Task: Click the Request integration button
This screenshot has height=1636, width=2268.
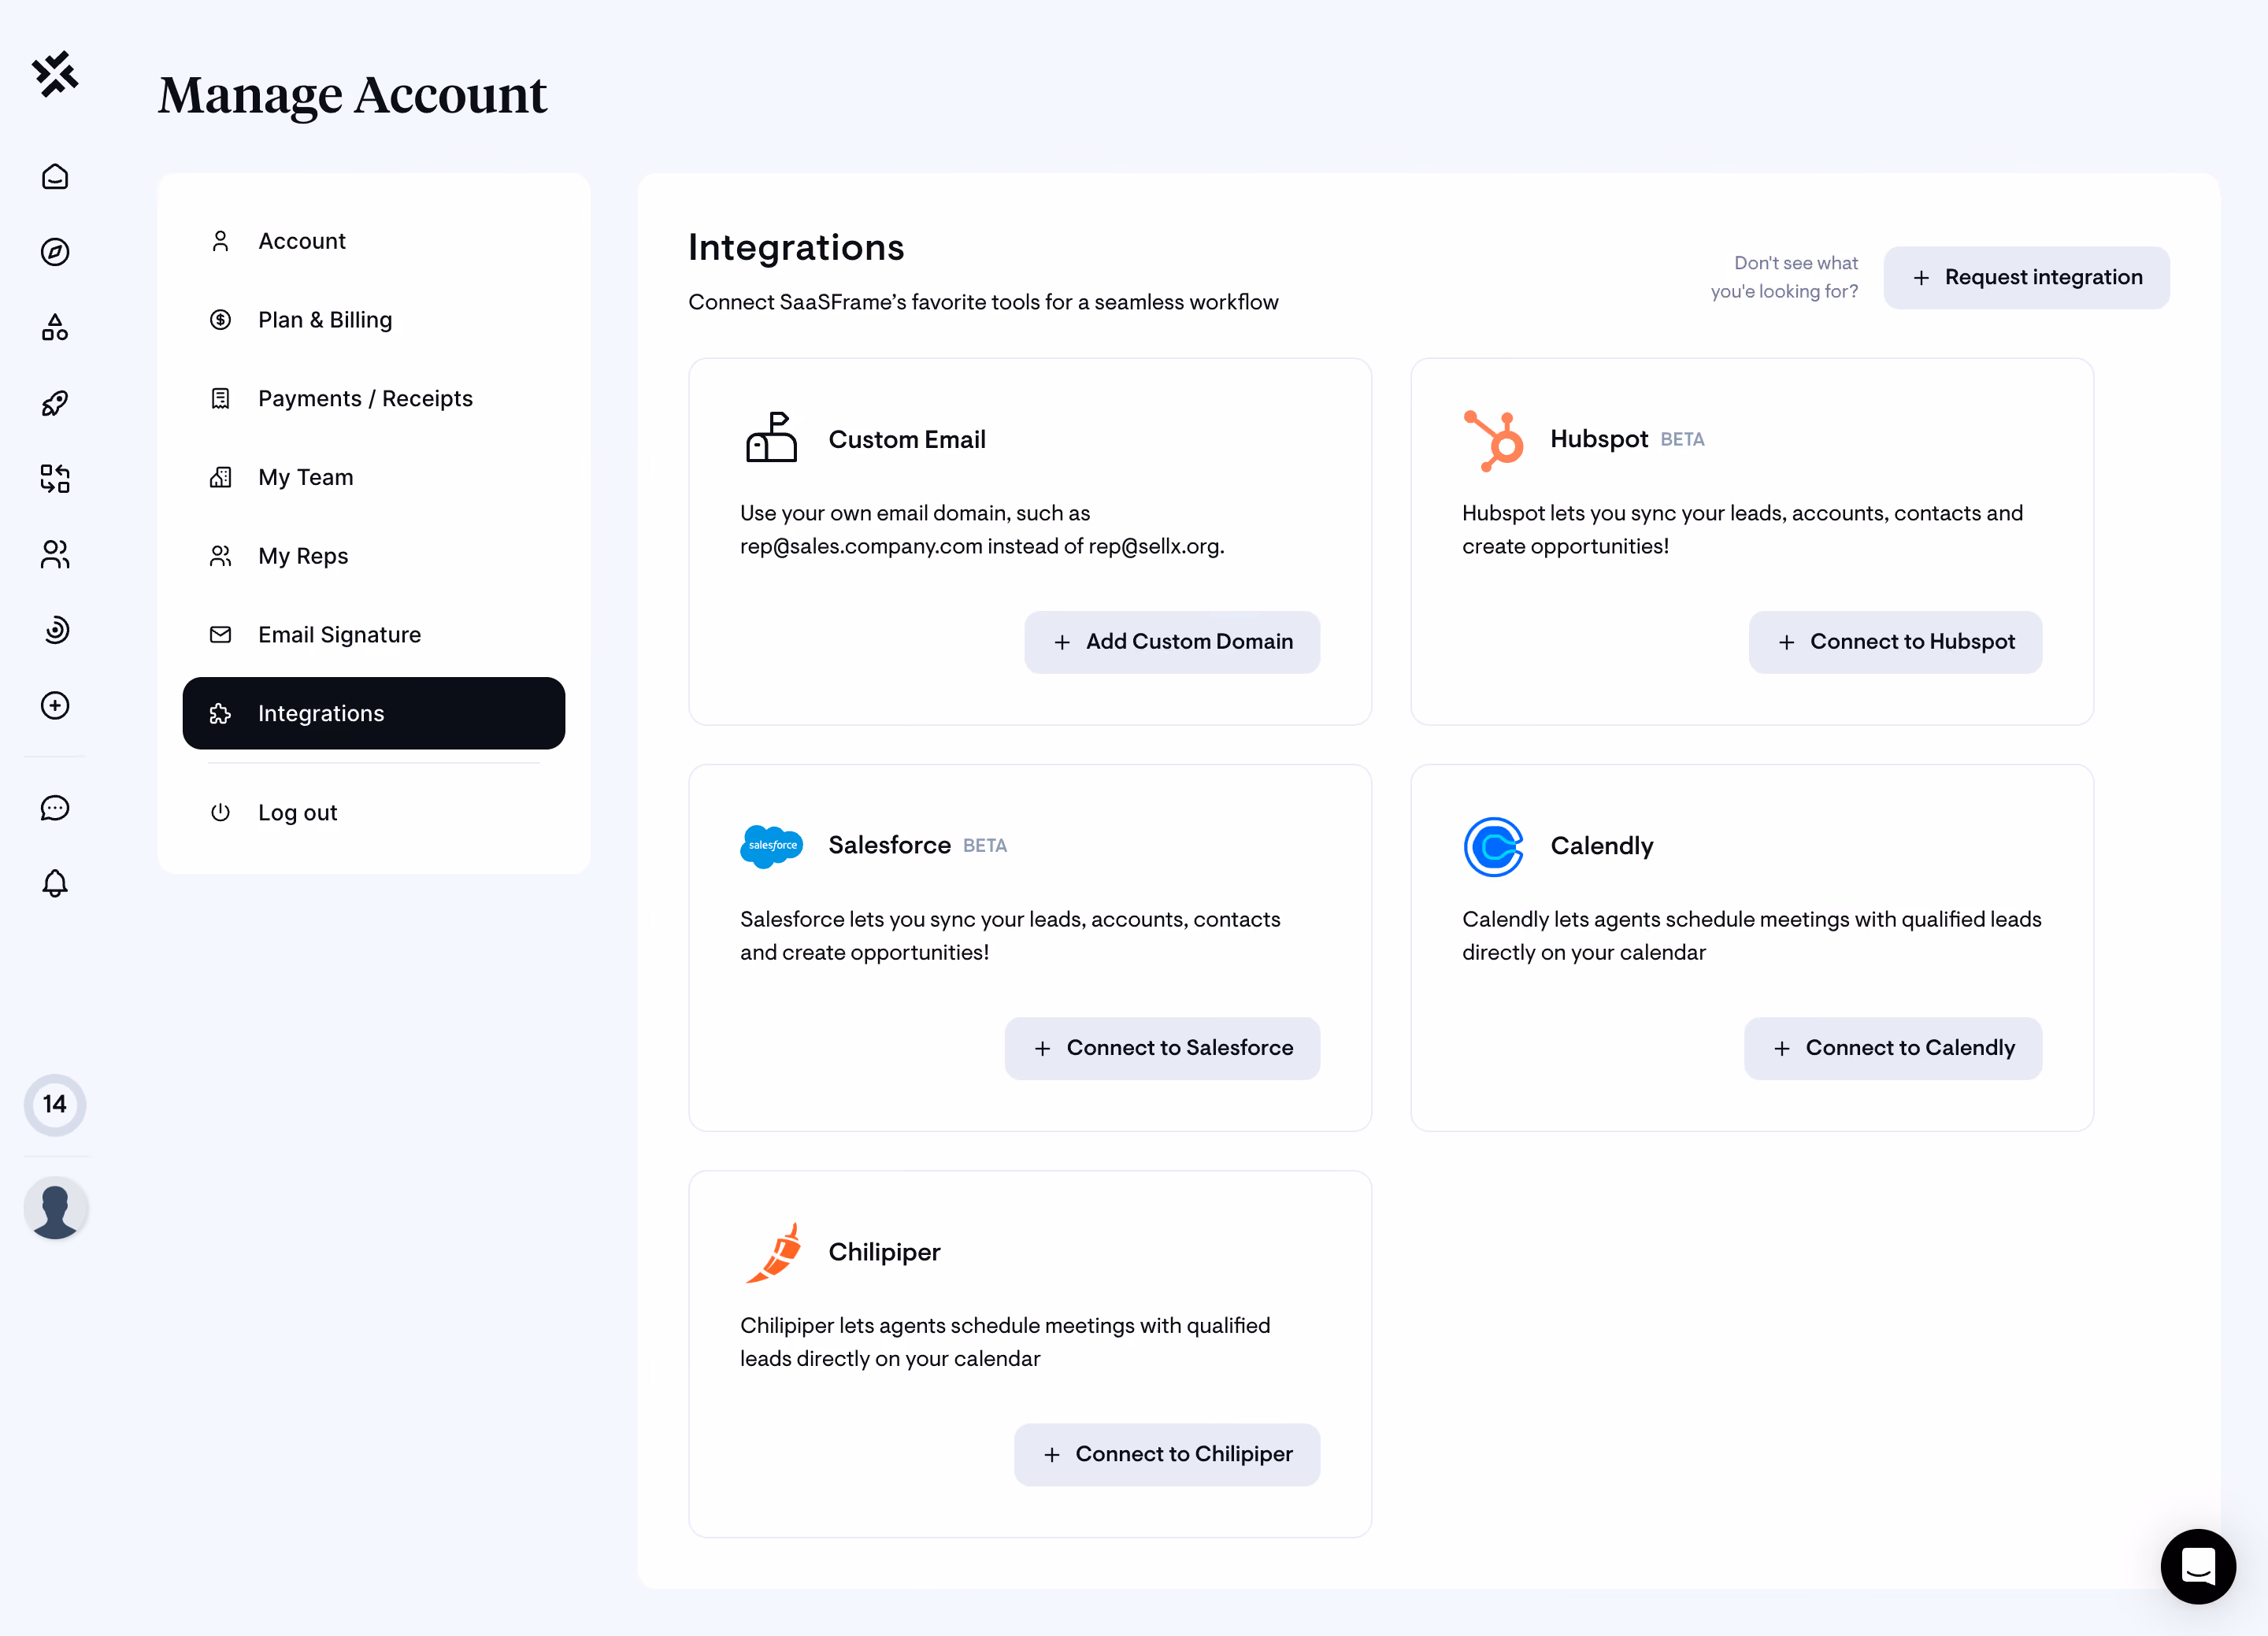Action: pyautogui.click(x=2026, y=278)
